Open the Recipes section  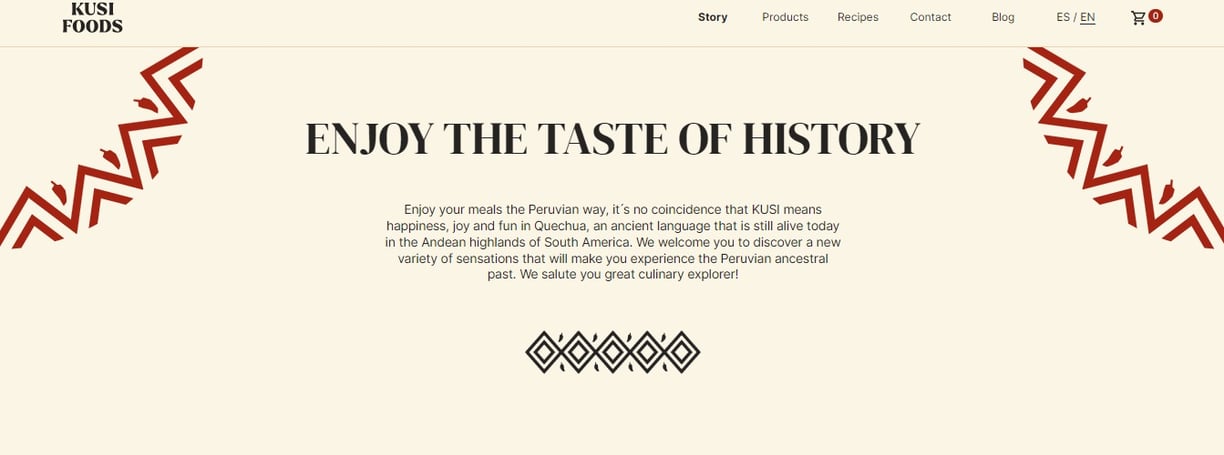point(858,17)
